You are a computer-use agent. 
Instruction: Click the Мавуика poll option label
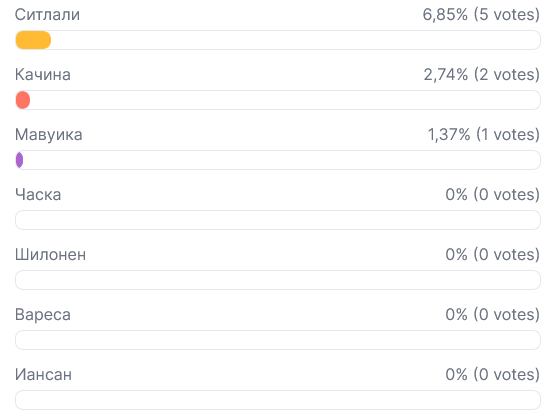(x=49, y=135)
